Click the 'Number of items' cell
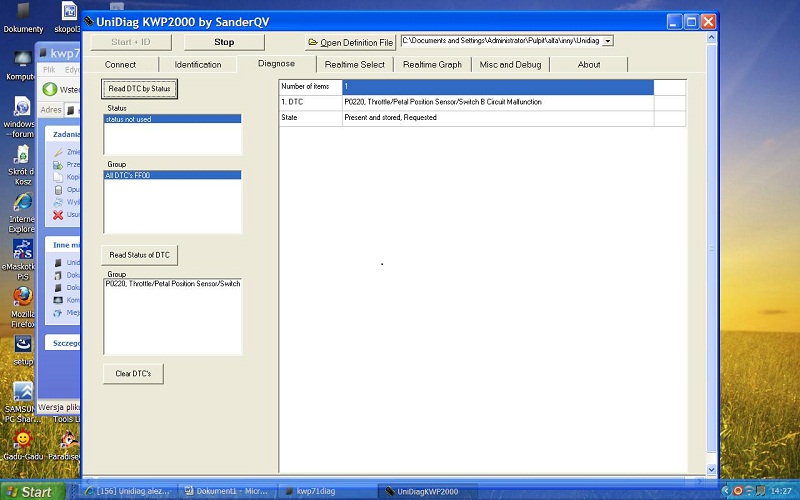Viewport: 800px width, 500px height. 311,87
